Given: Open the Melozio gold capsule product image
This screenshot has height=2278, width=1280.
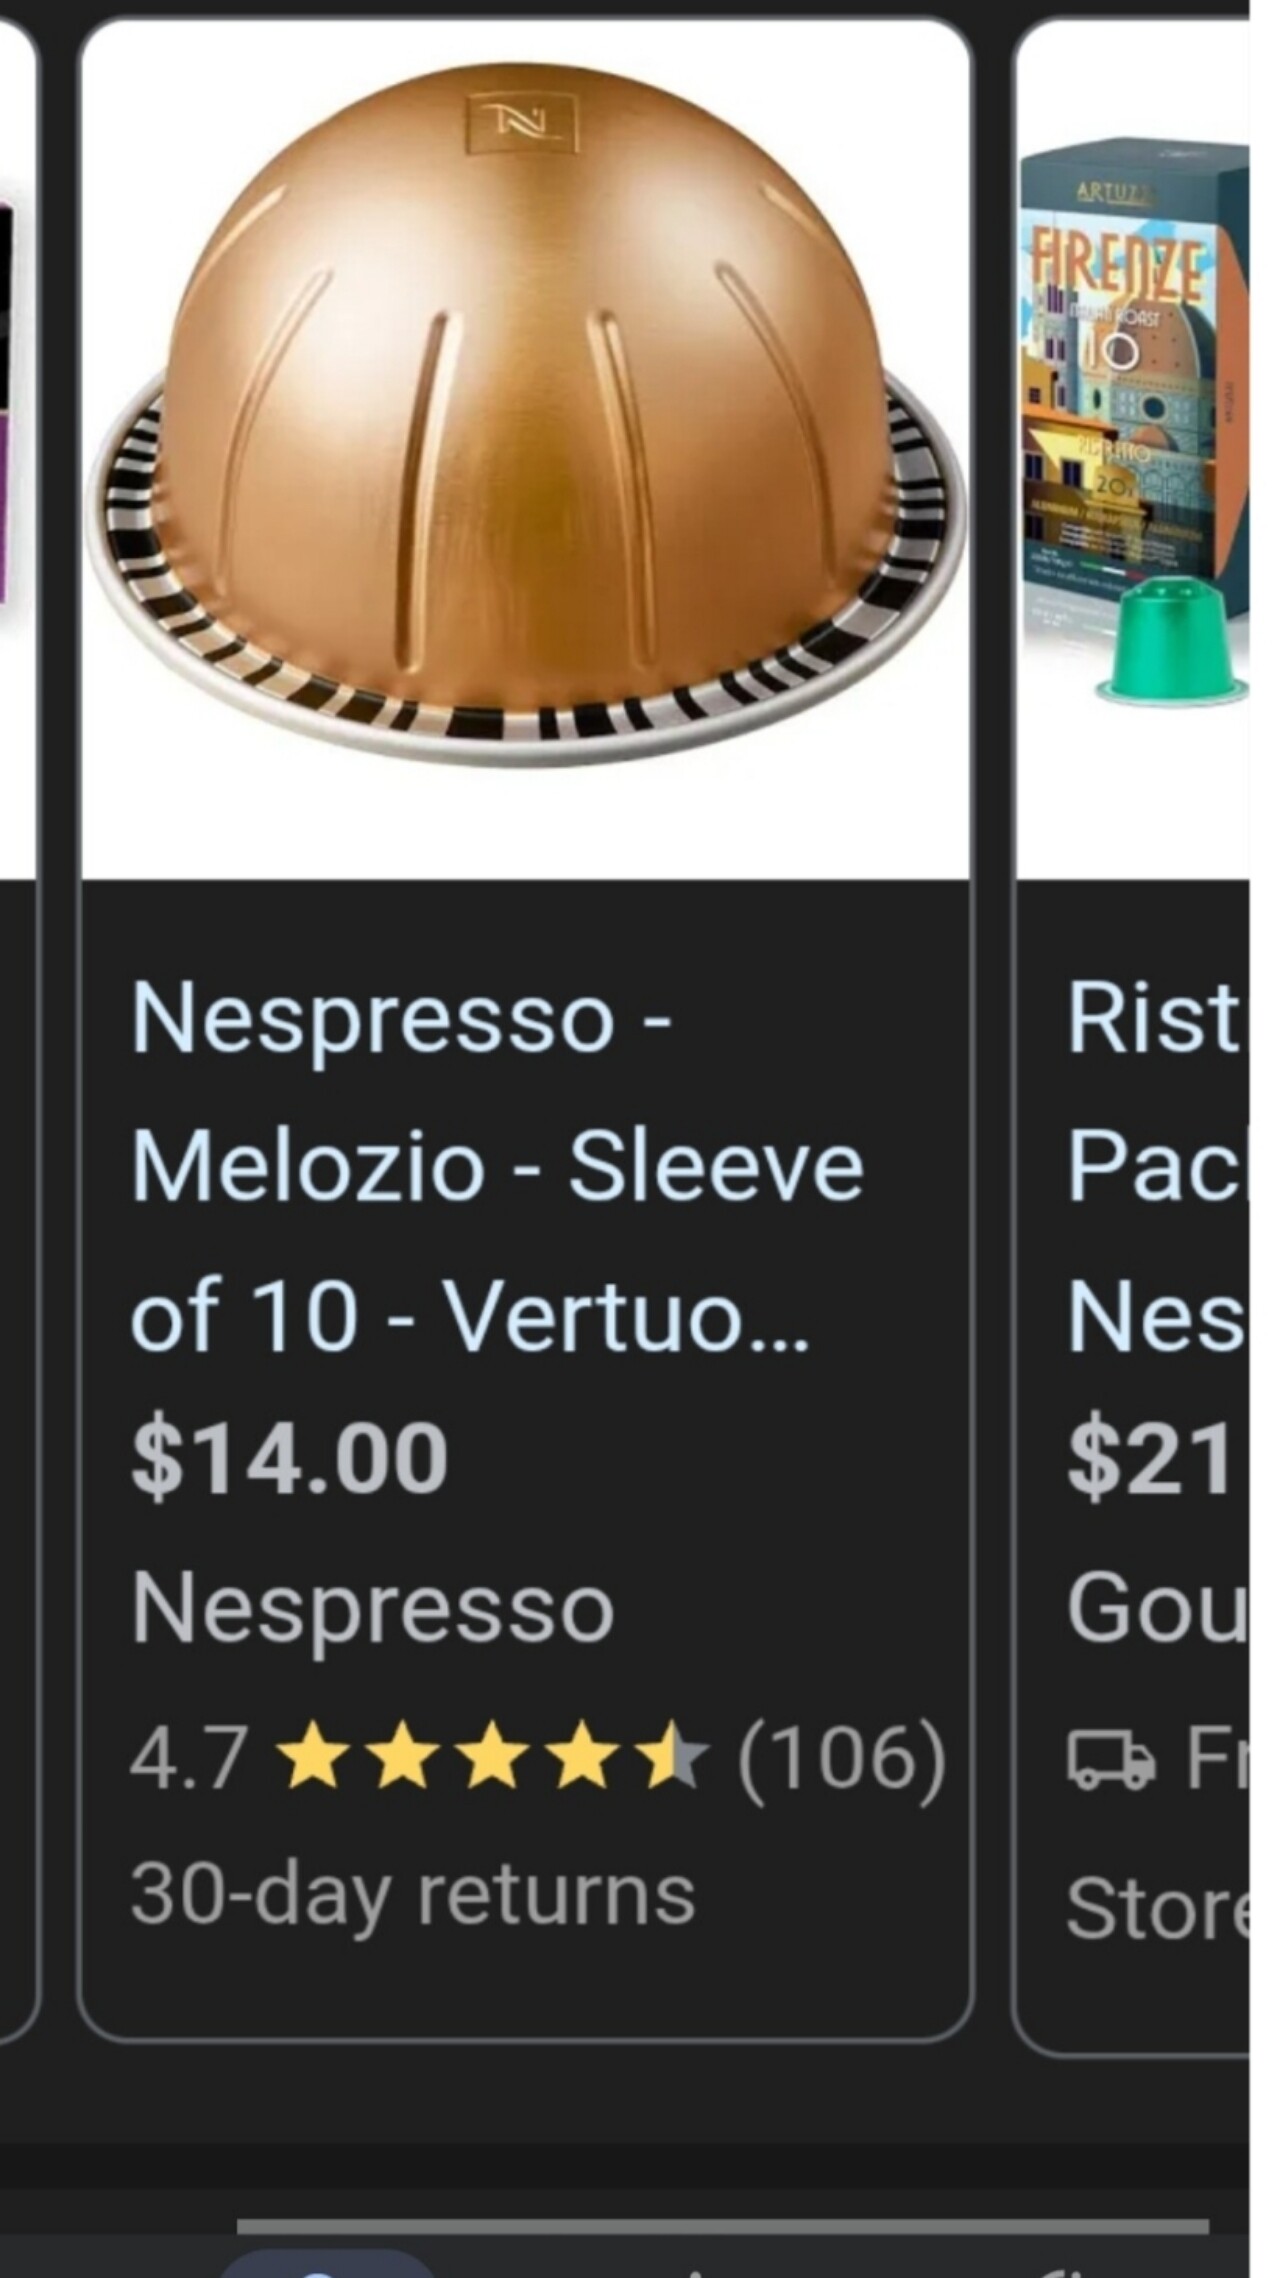Looking at the screenshot, I should [525, 450].
